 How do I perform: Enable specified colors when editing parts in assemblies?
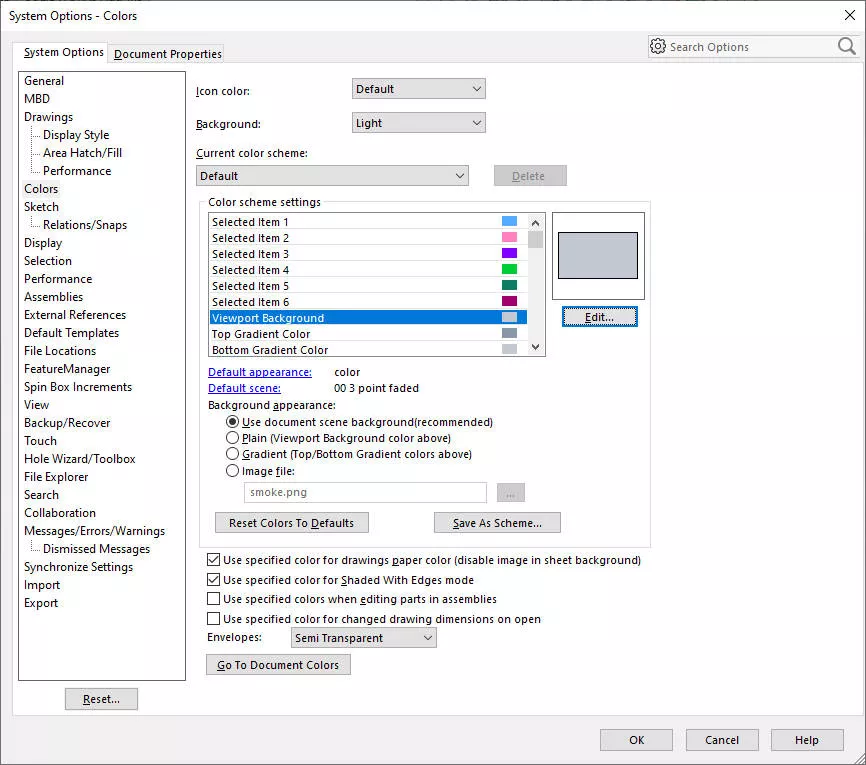click(x=214, y=599)
